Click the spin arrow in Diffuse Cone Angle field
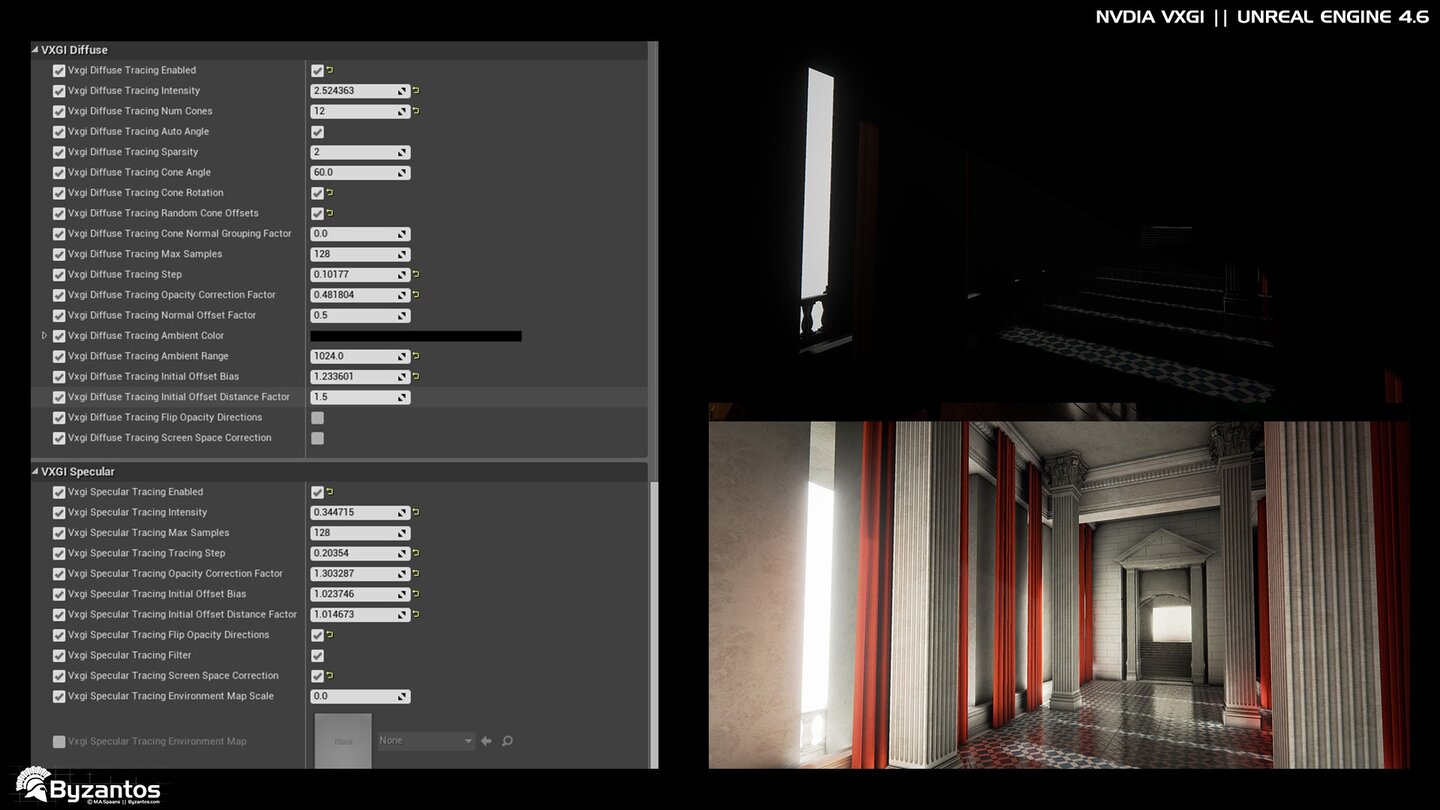1440x810 pixels. point(402,173)
